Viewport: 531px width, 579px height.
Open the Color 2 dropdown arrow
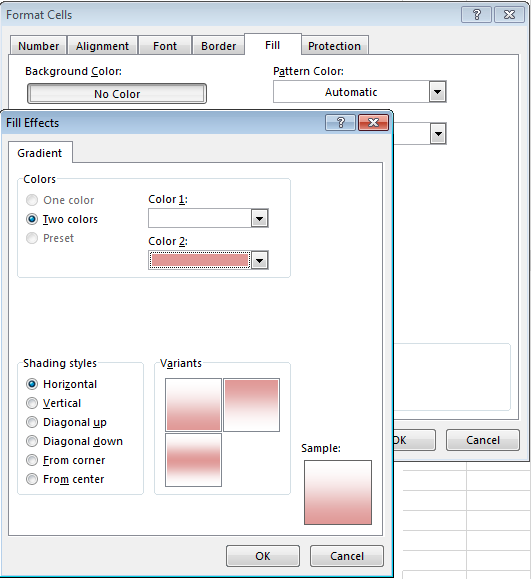pyautogui.click(x=260, y=260)
